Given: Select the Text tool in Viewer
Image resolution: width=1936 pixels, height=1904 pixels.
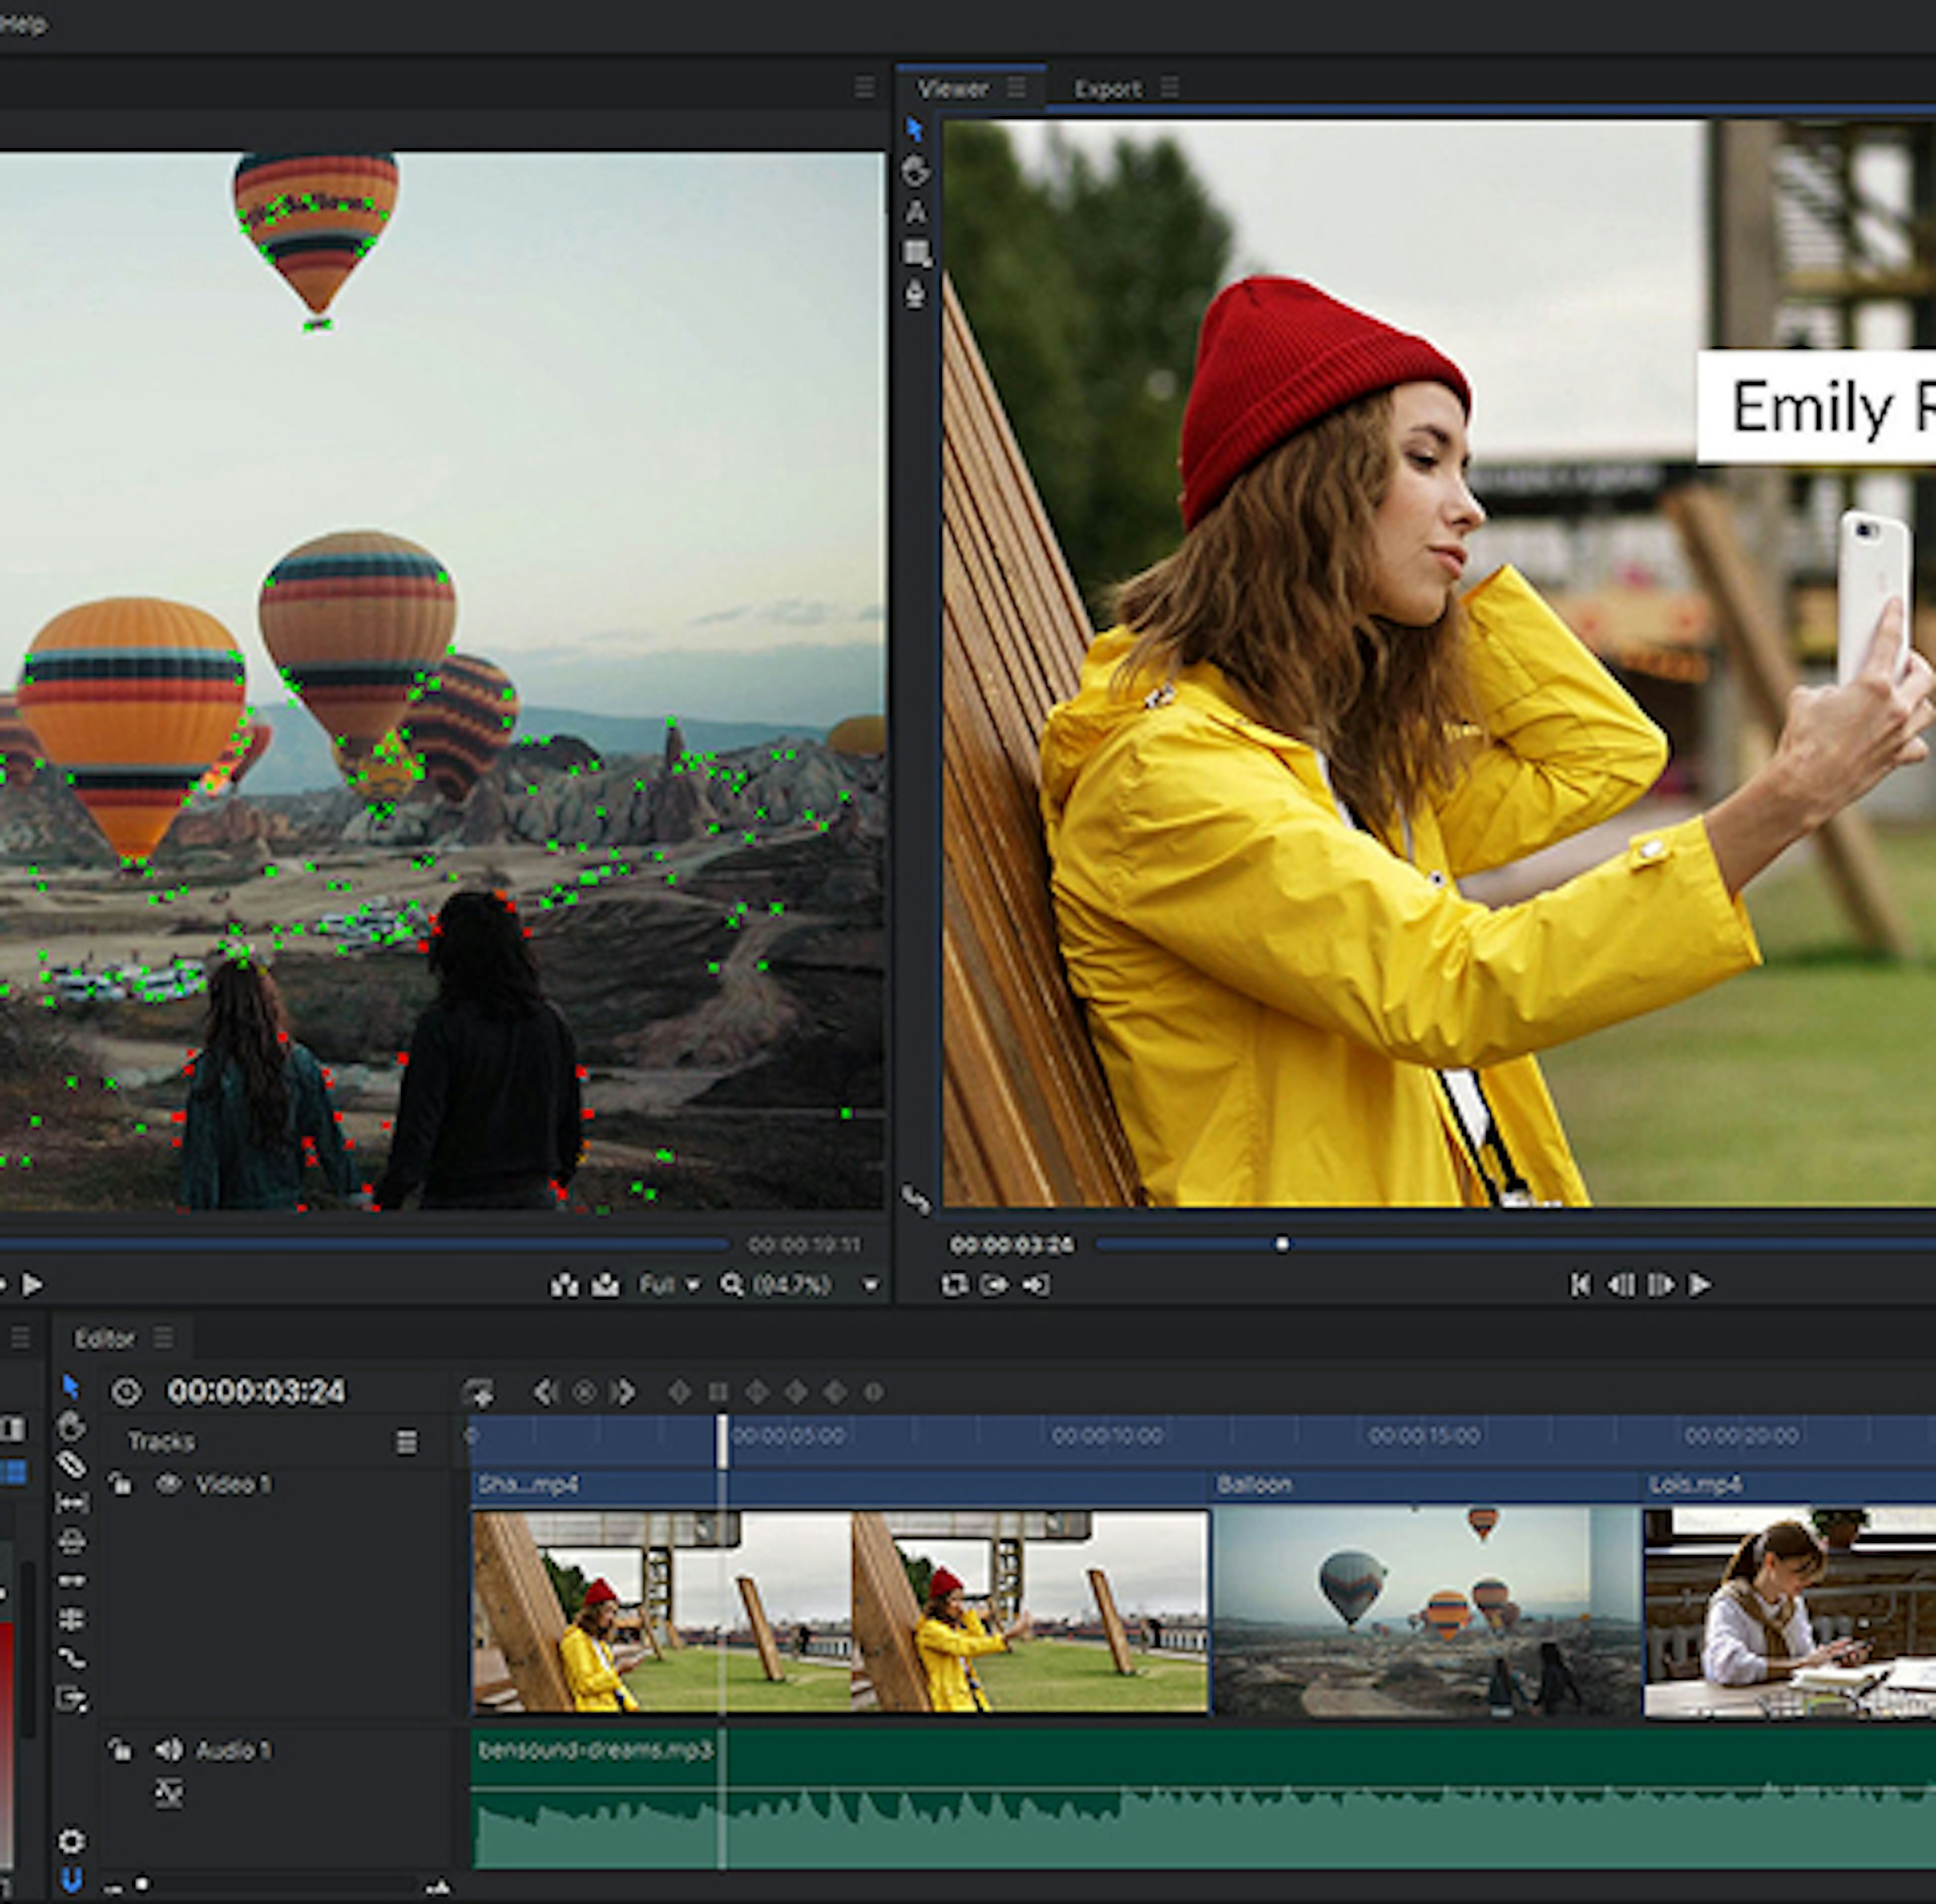Looking at the screenshot, I should point(915,212).
